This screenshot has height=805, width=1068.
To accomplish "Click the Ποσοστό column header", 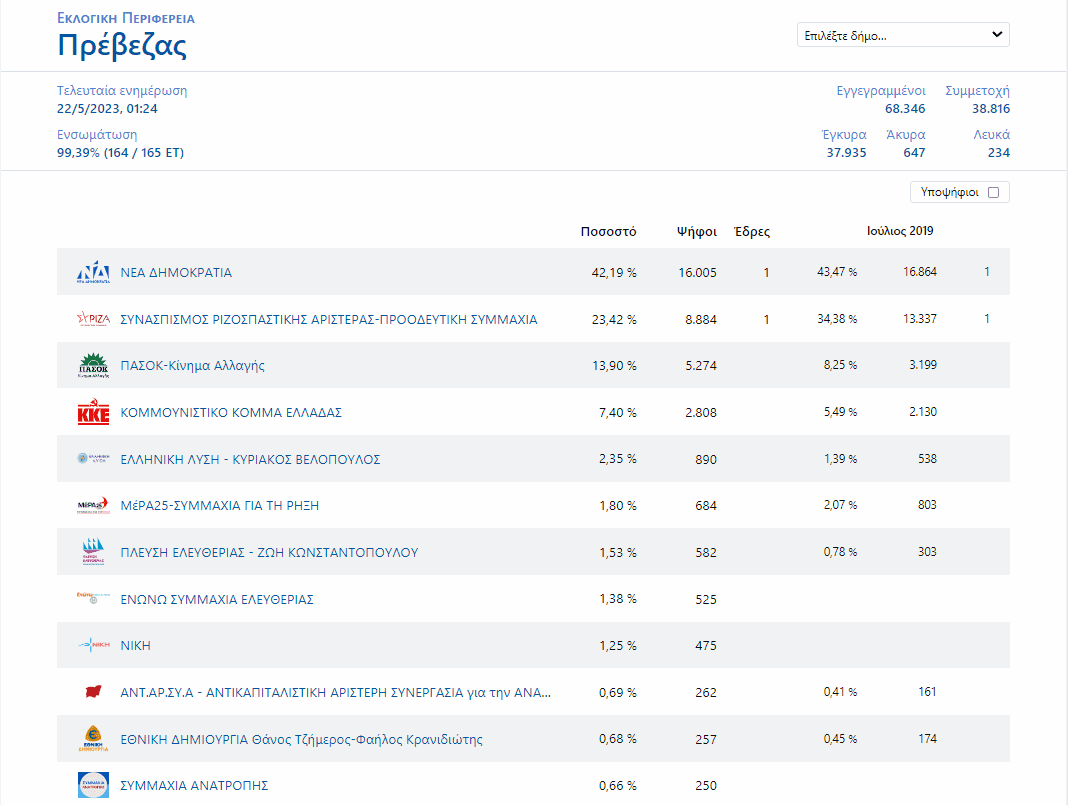I will pyautogui.click(x=608, y=232).
